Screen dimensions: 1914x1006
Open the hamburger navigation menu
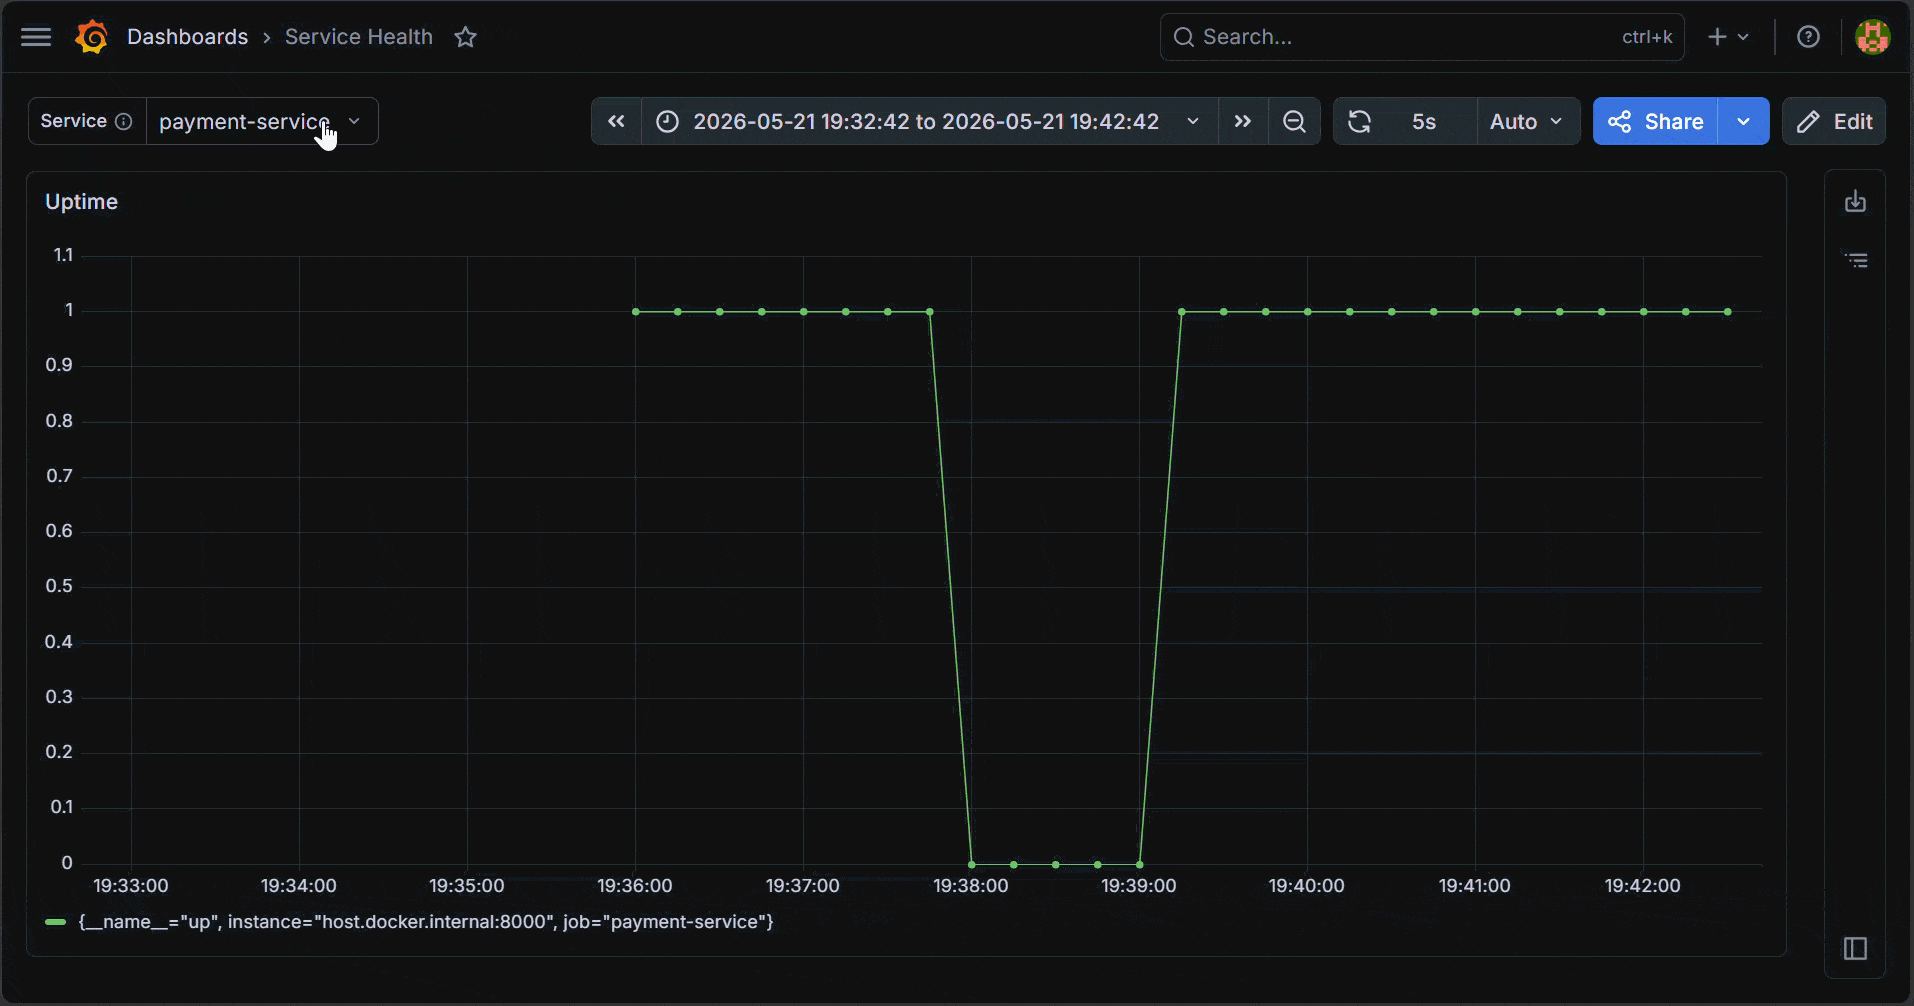click(36, 37)
